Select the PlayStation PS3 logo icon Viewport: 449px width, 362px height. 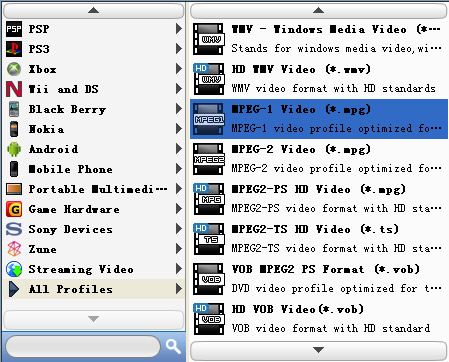click(14, 49)
